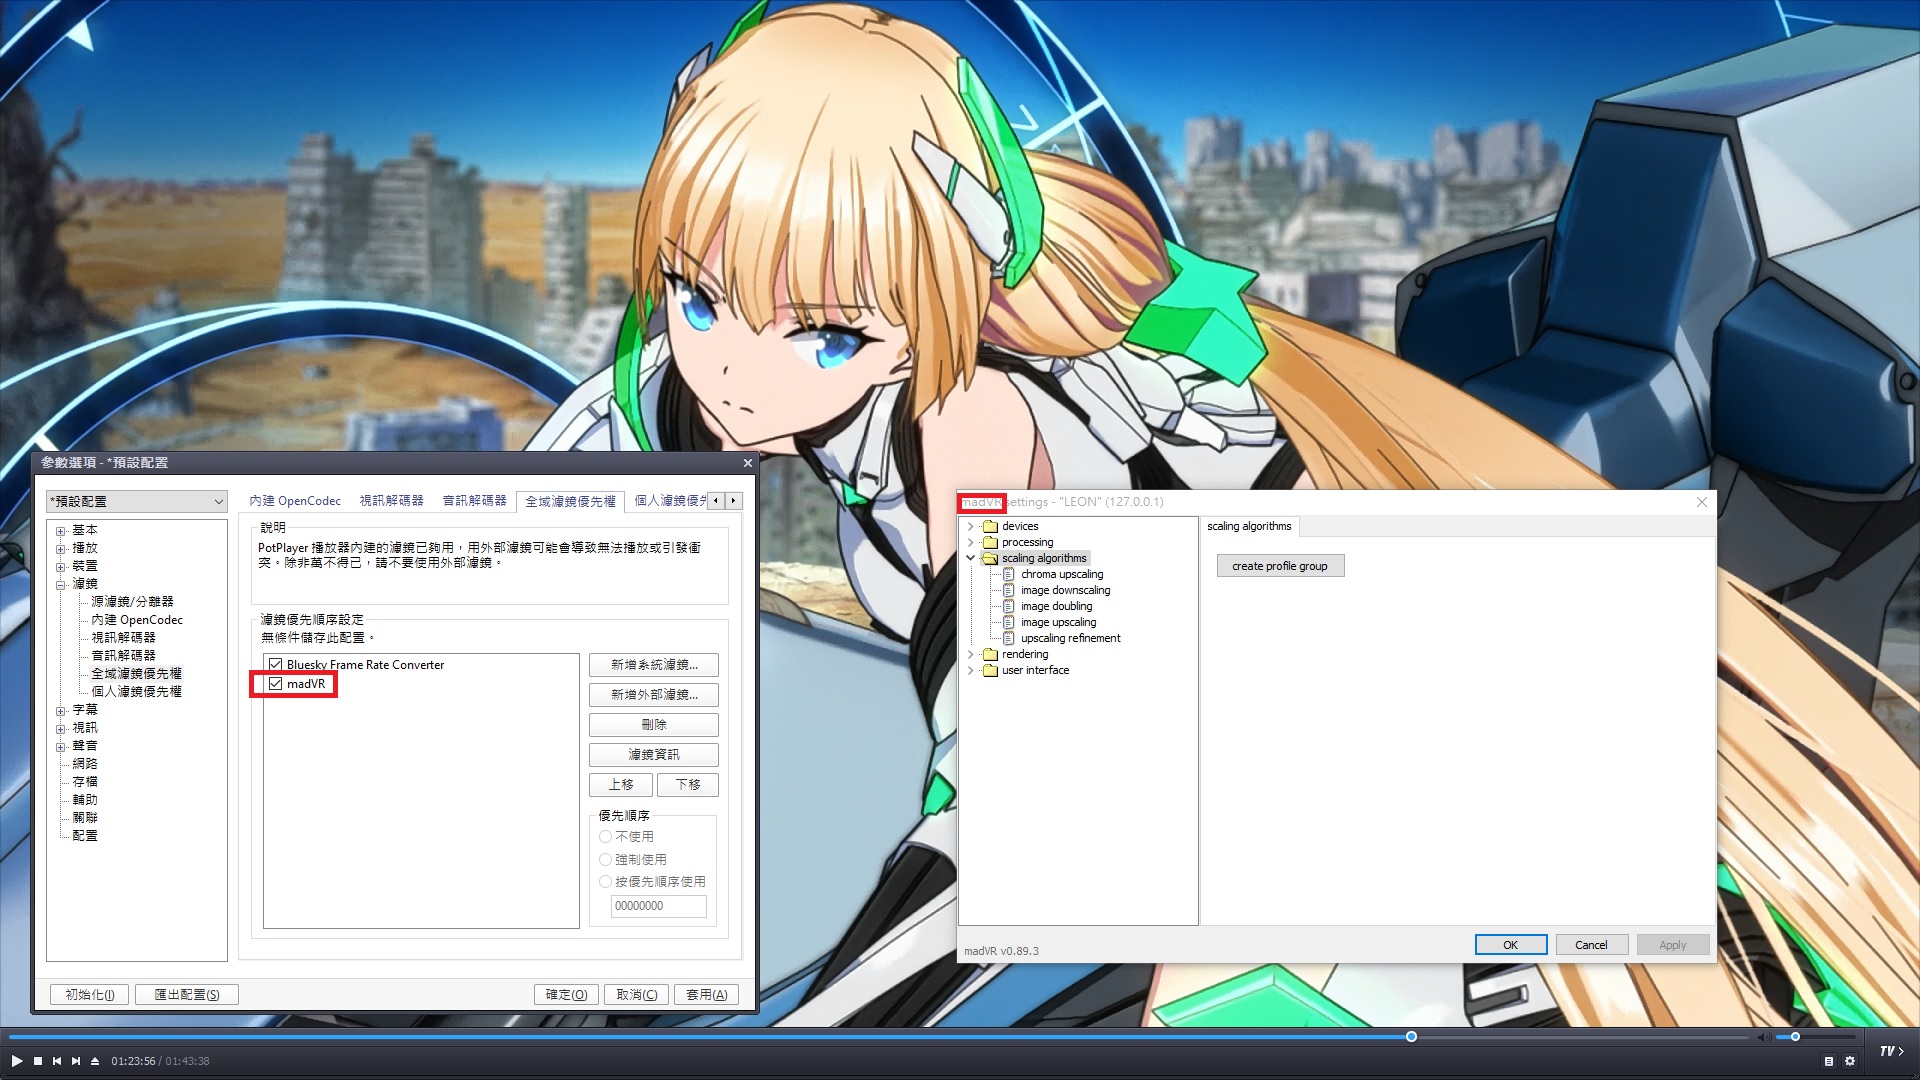Toggle the madVR filter checkbox
Viewport: 1920px width, 1080px height.
click(275, 684)
